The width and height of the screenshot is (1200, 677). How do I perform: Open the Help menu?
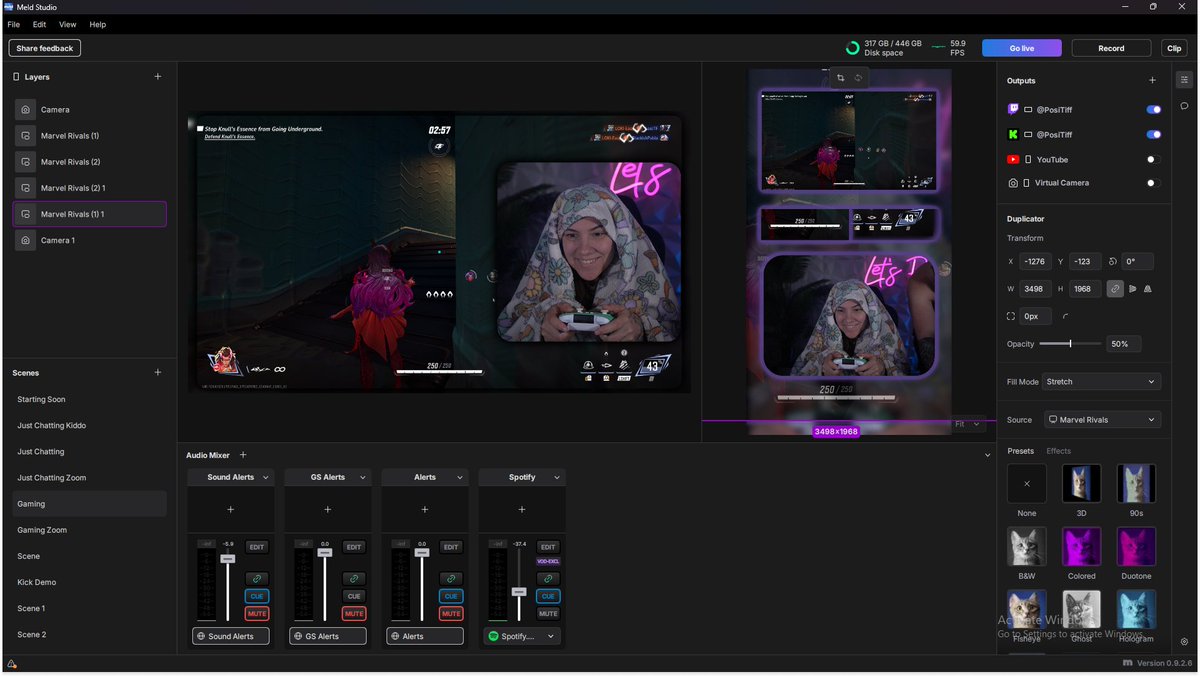[x=97, y=24]
